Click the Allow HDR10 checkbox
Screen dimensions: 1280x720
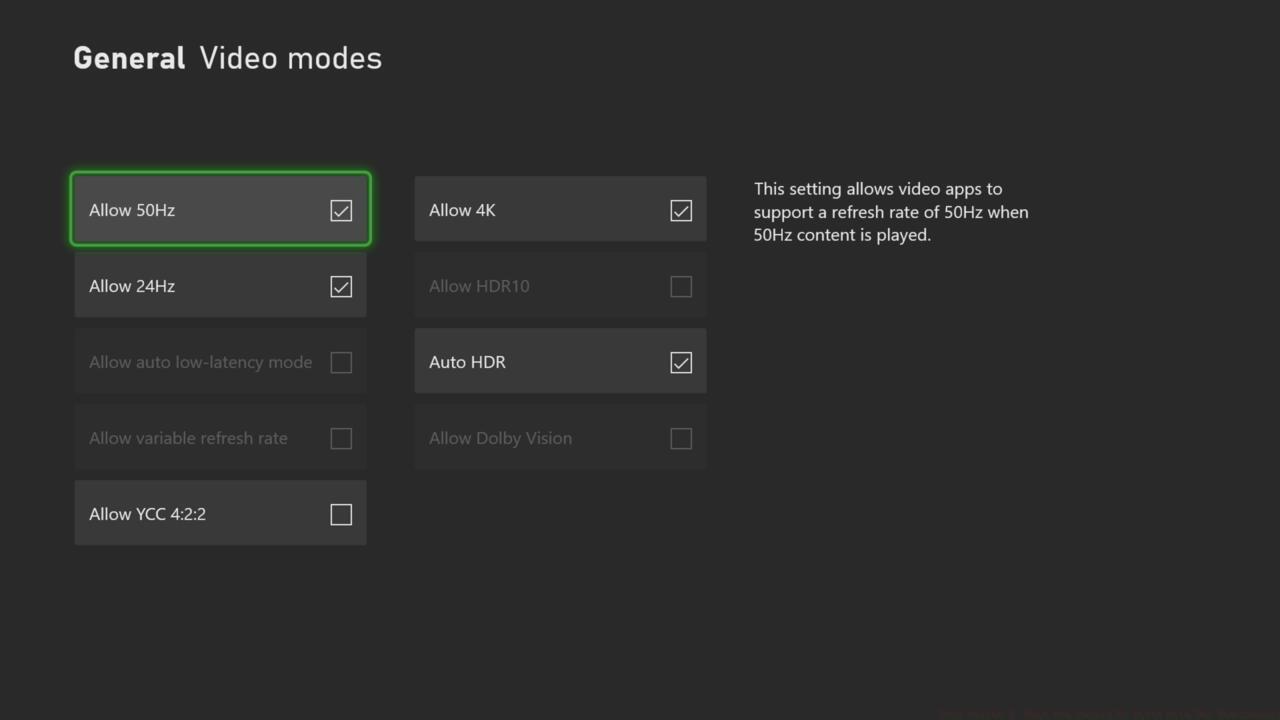681,287
